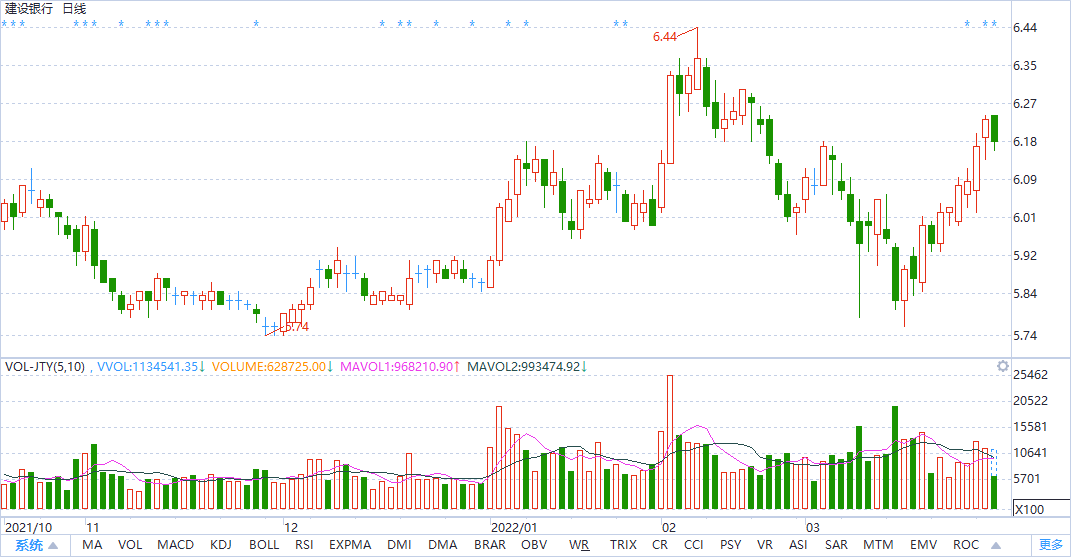Viewport: 1071px width, 557px height.
Task: Choose the DMA indicator
Action: coord(443,545)
